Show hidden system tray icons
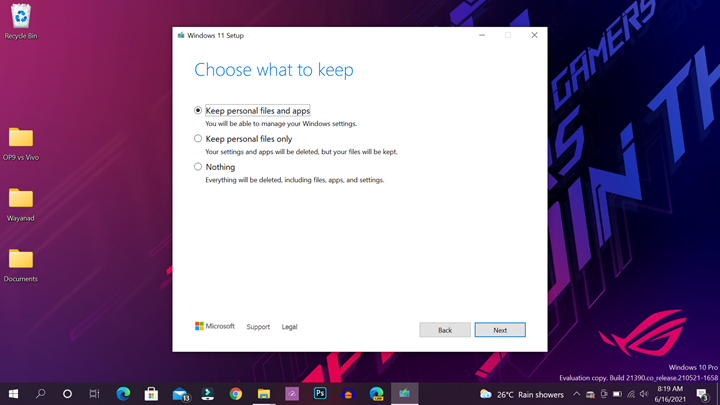This screenshot has height=405, width=720. 577,394
